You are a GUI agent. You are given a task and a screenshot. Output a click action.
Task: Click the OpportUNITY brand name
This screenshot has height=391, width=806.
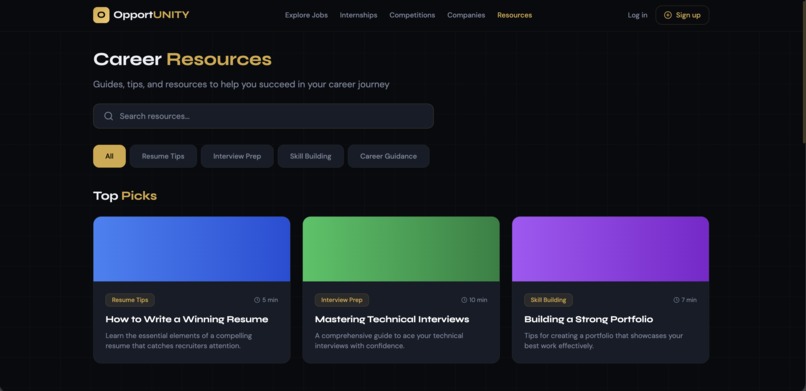pyautogui.click(x=151, y=15)
